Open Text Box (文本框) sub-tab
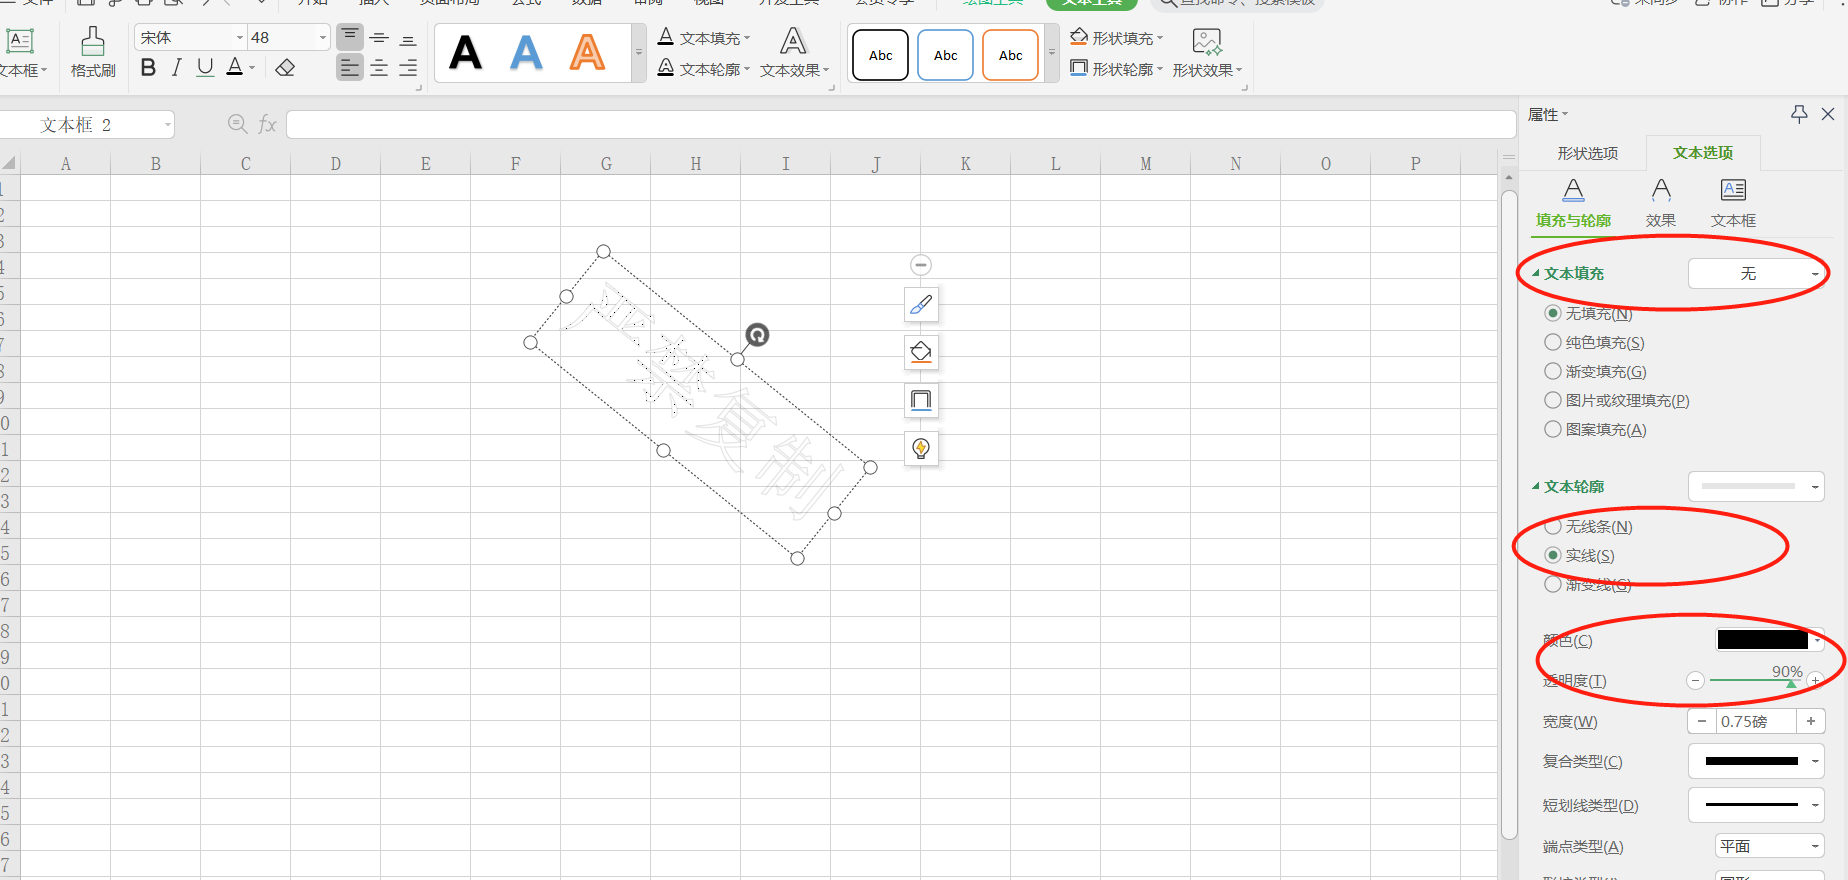Image resolution: width=1848 pixels, height=880 pixels. (1733, 204)
